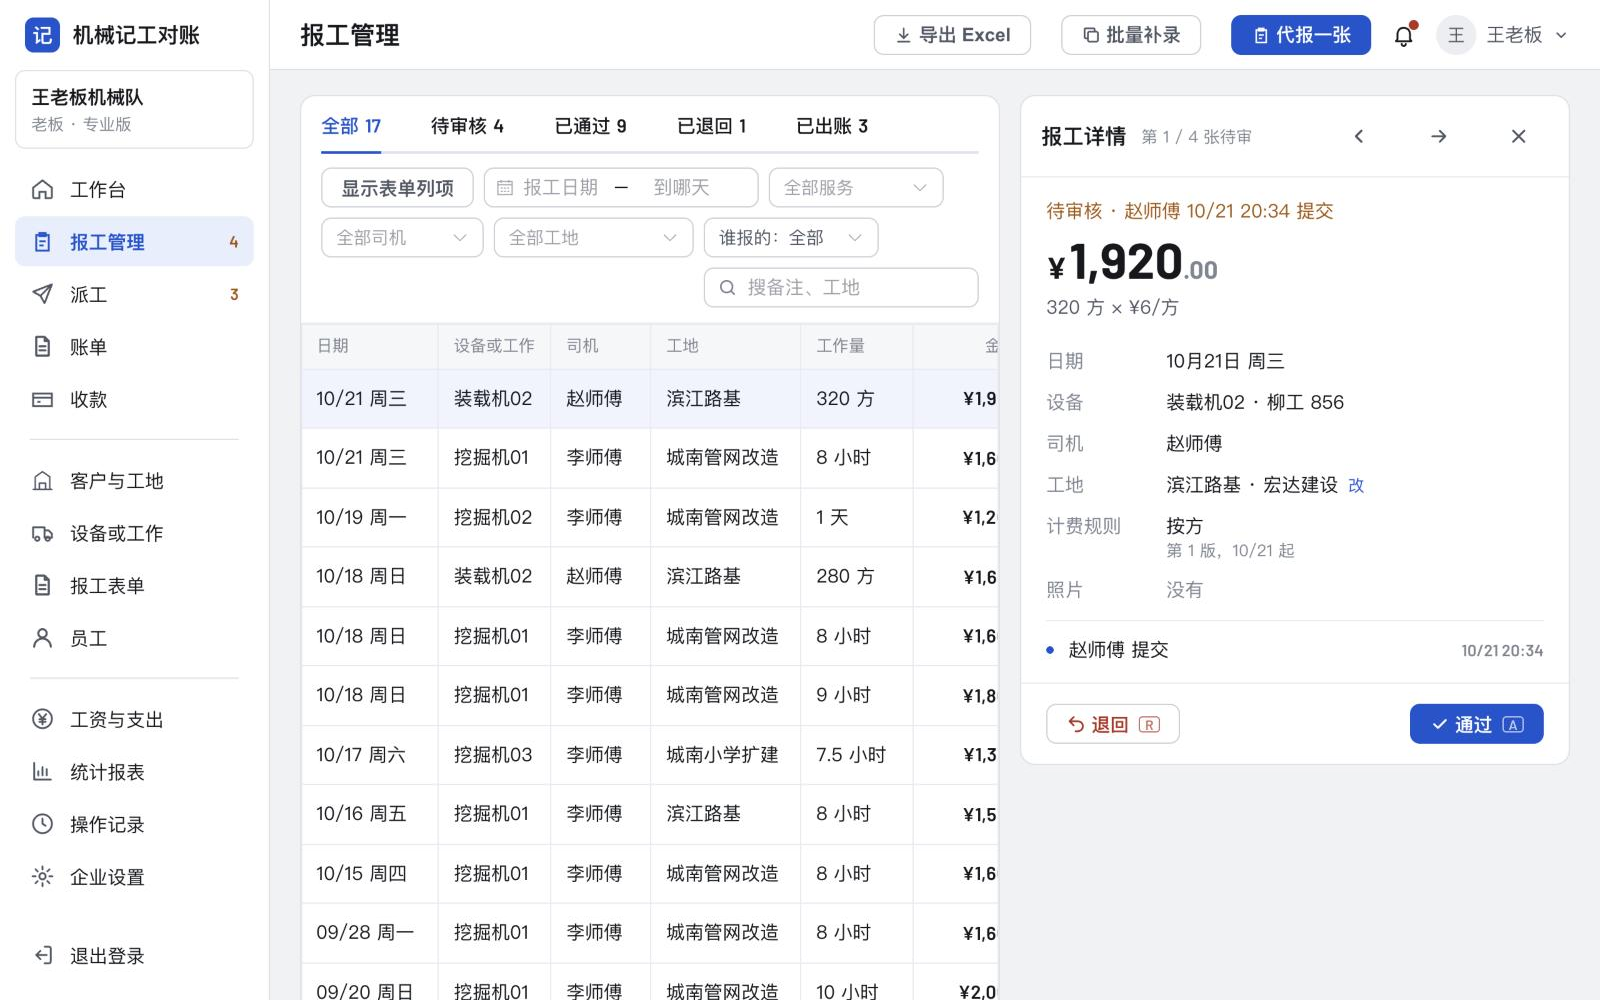Go to 派工 sidebar item
The width and height of the screenshot is (1600, 1000).
click(x=134, y=294)
